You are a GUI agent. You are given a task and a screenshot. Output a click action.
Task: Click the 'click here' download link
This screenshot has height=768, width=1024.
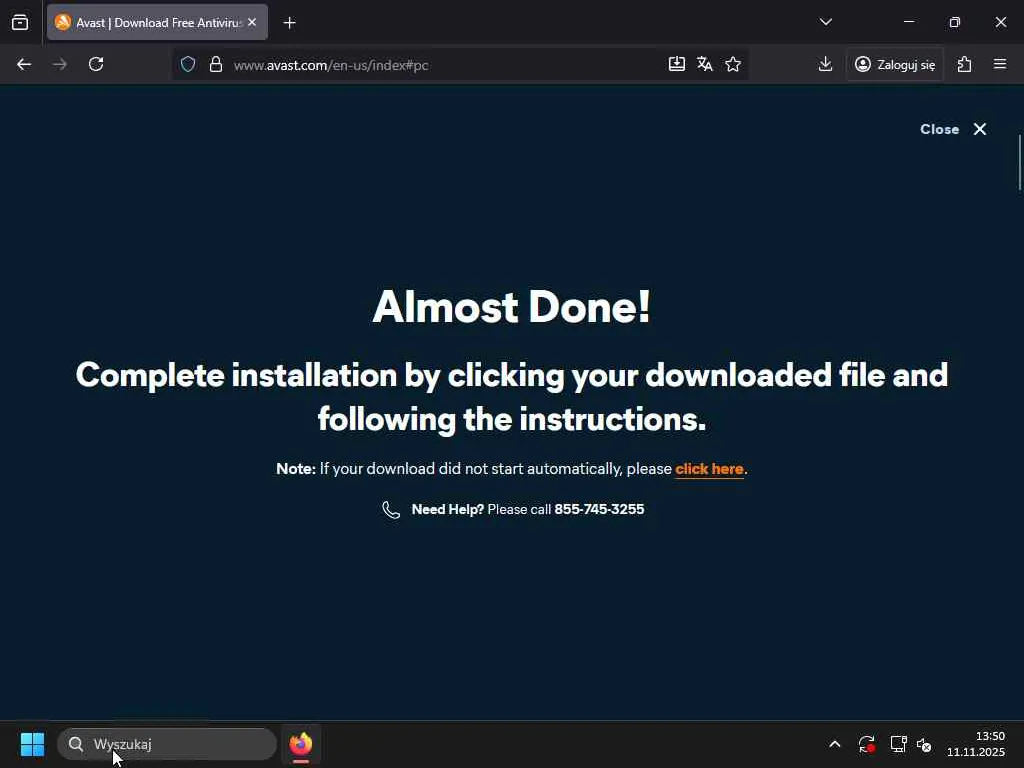[709, 469]
